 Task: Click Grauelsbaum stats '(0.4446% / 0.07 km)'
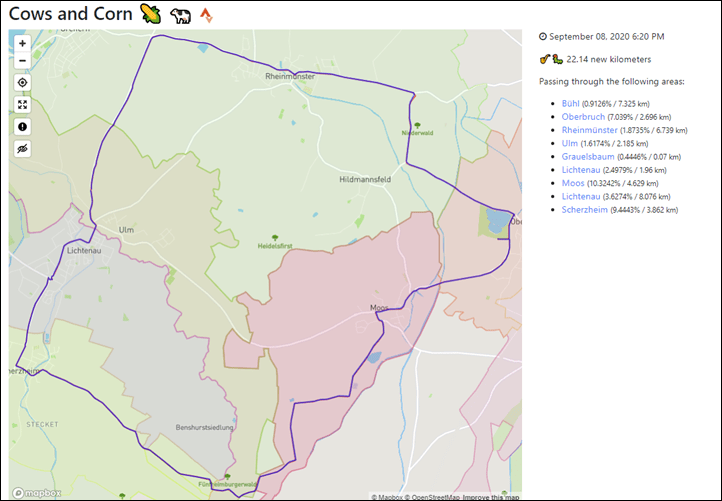point(649,157)
